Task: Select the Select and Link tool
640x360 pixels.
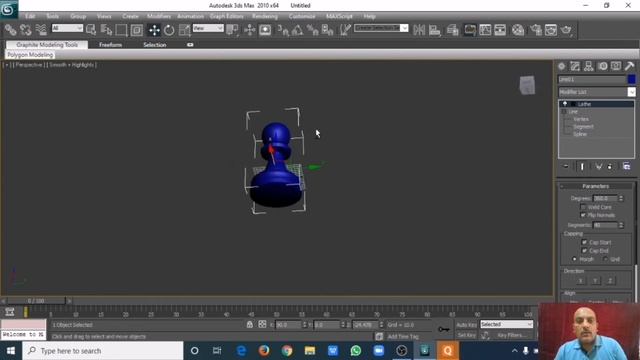Action: point(11,30)
